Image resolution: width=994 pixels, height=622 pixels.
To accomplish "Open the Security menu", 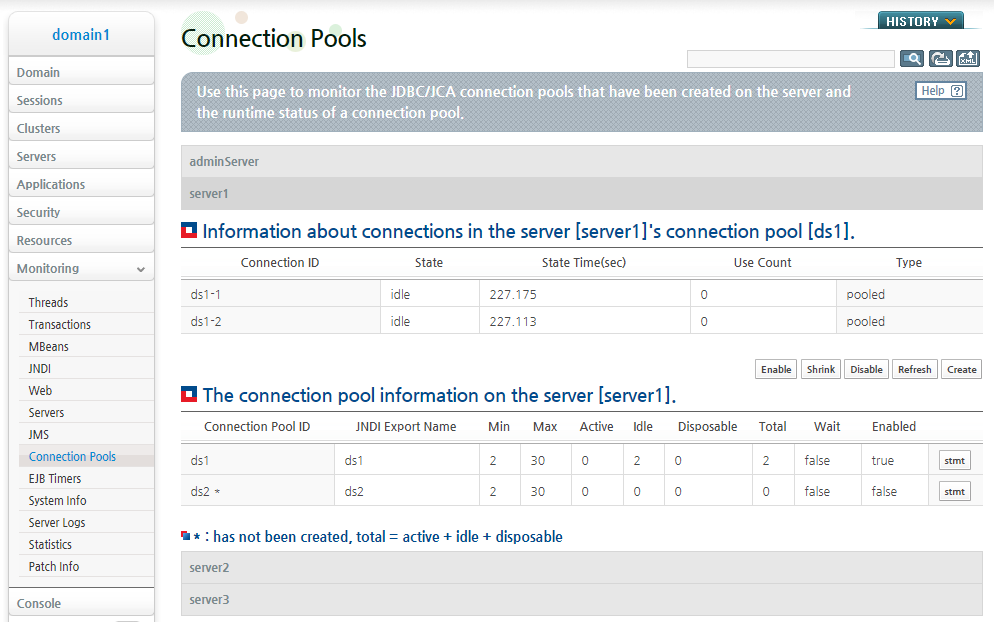I will pos(82,212).
